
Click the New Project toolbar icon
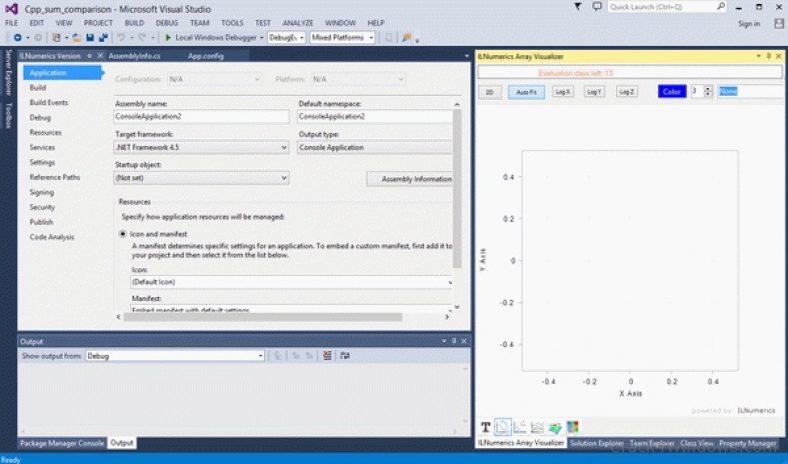[56, 38]
